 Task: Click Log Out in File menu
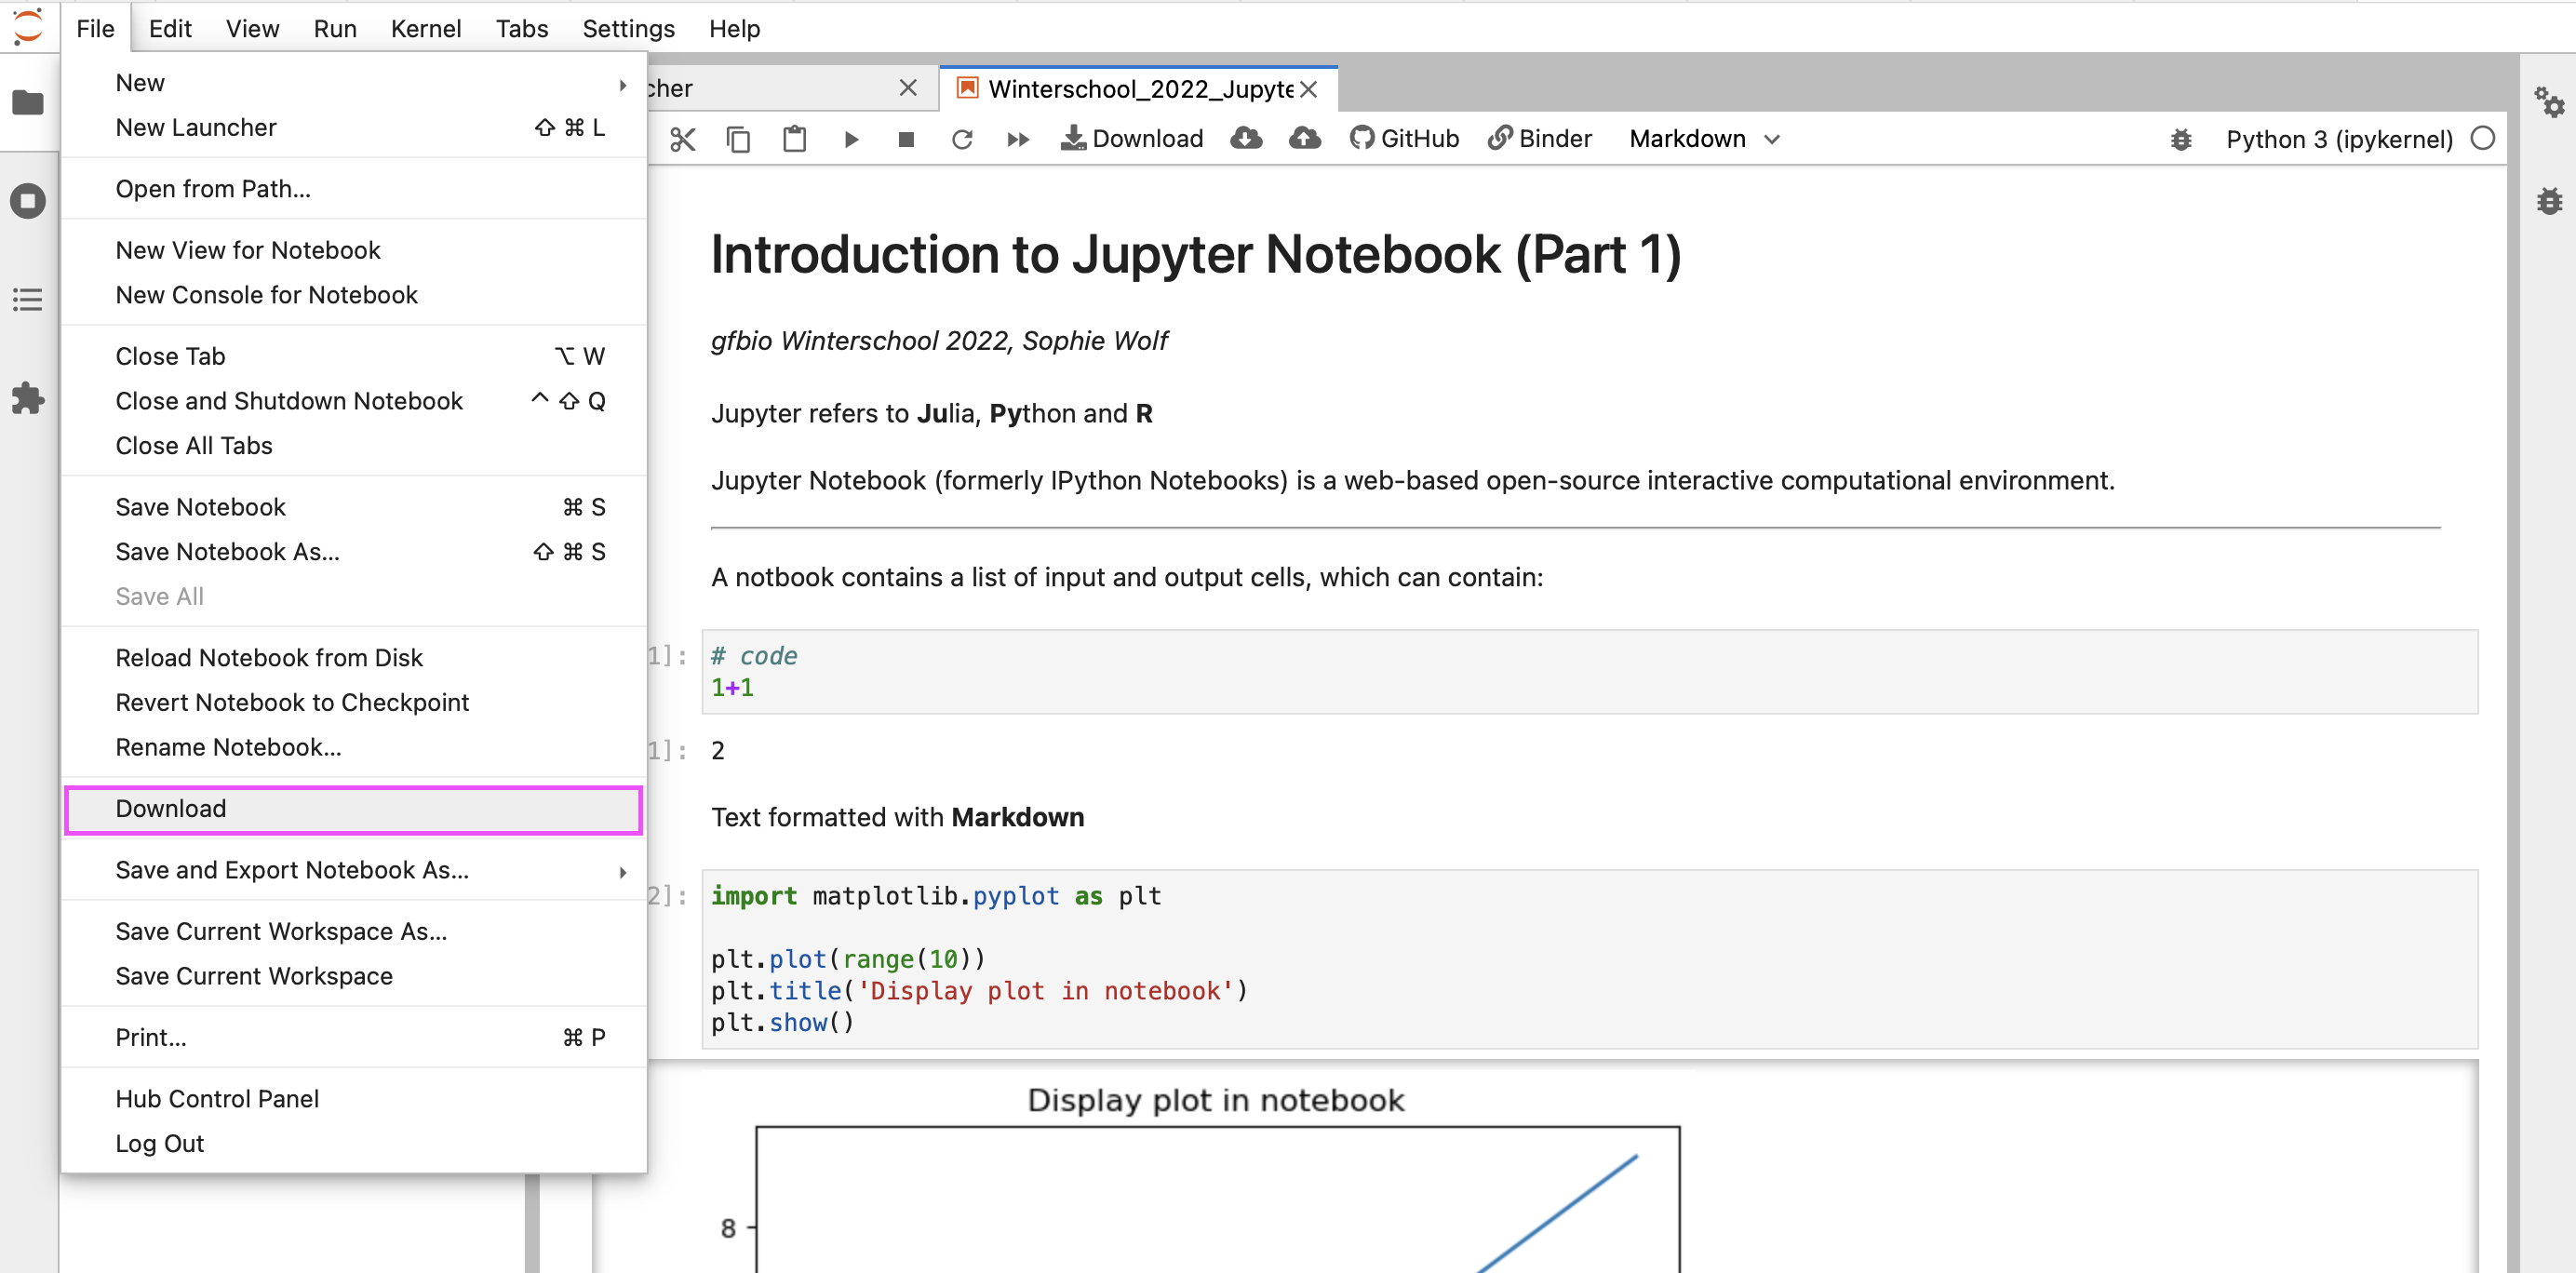(354, 1144)
